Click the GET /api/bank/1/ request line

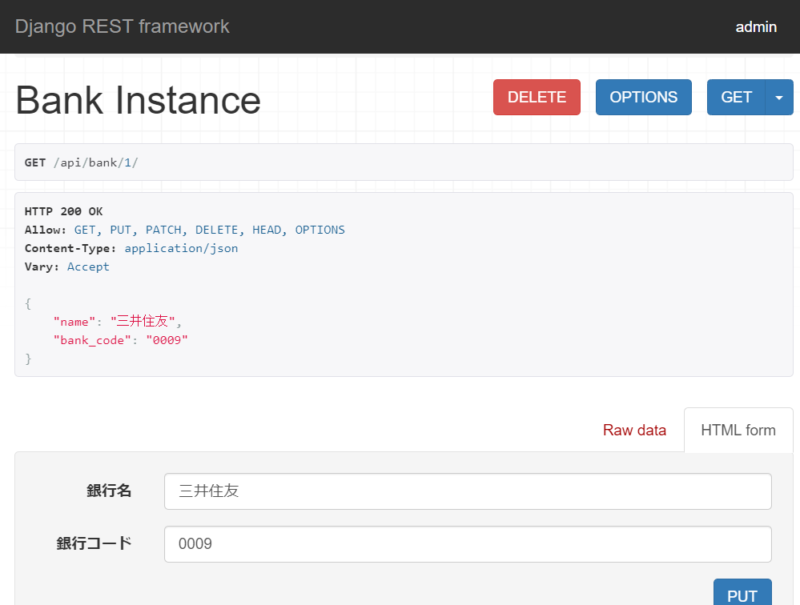click(x=81, y=162)
